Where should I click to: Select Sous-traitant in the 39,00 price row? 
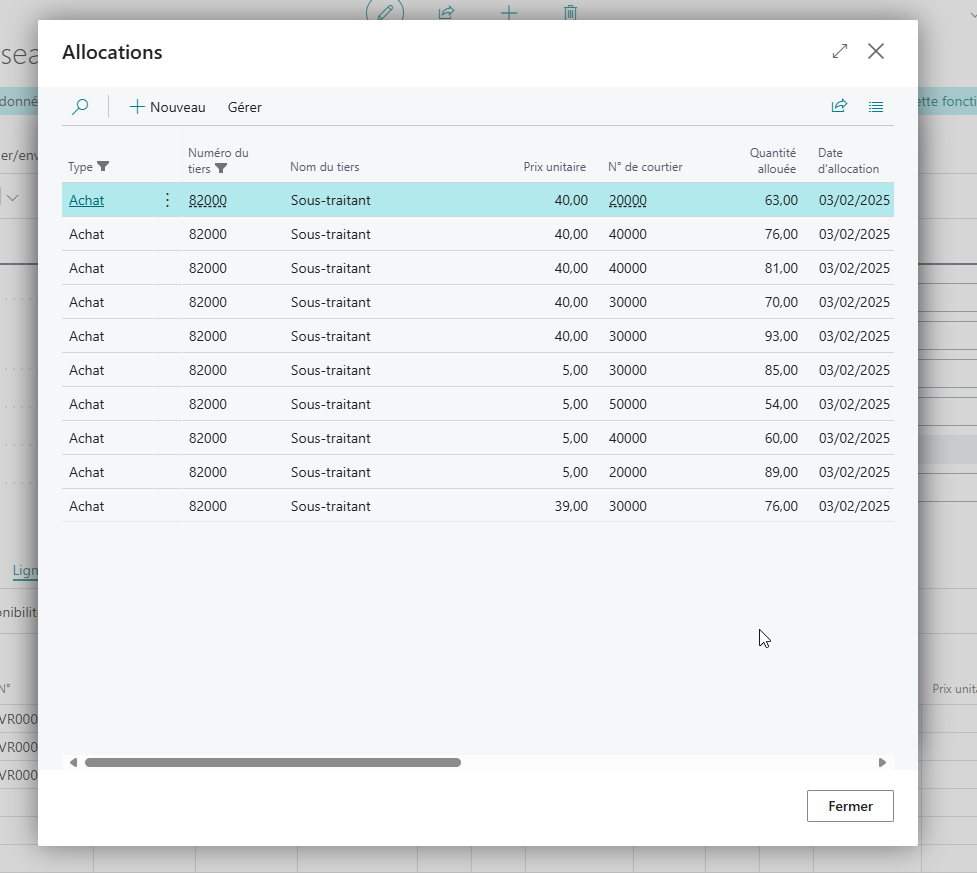pos(331,506)
